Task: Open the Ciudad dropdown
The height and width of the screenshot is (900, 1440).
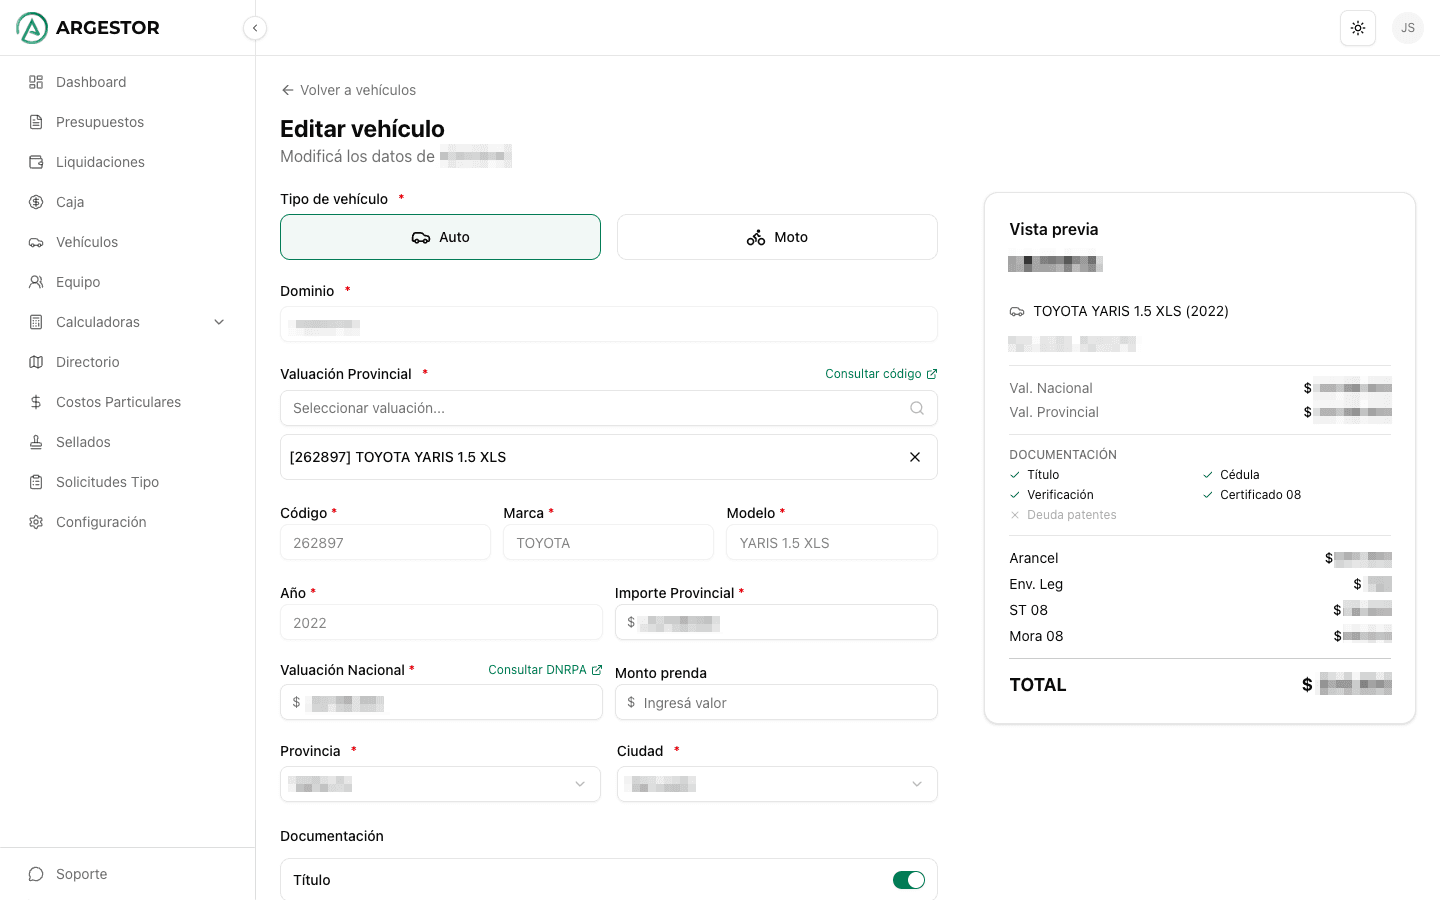Action: pos(776,784)
